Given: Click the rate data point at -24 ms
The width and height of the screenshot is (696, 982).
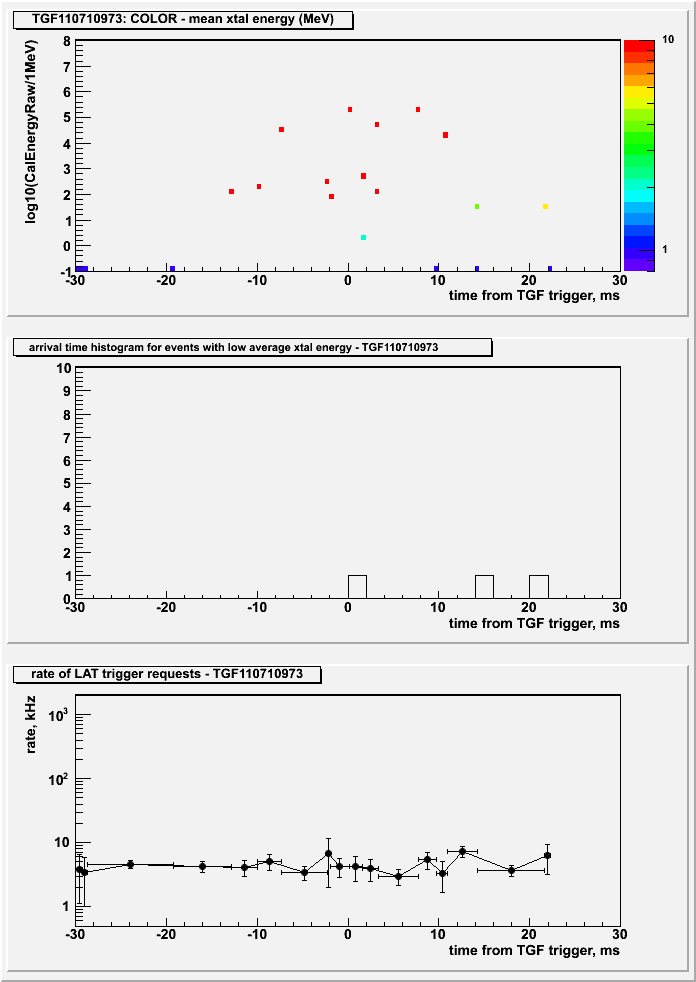Looking at the screenshot, I should point(130,864).
